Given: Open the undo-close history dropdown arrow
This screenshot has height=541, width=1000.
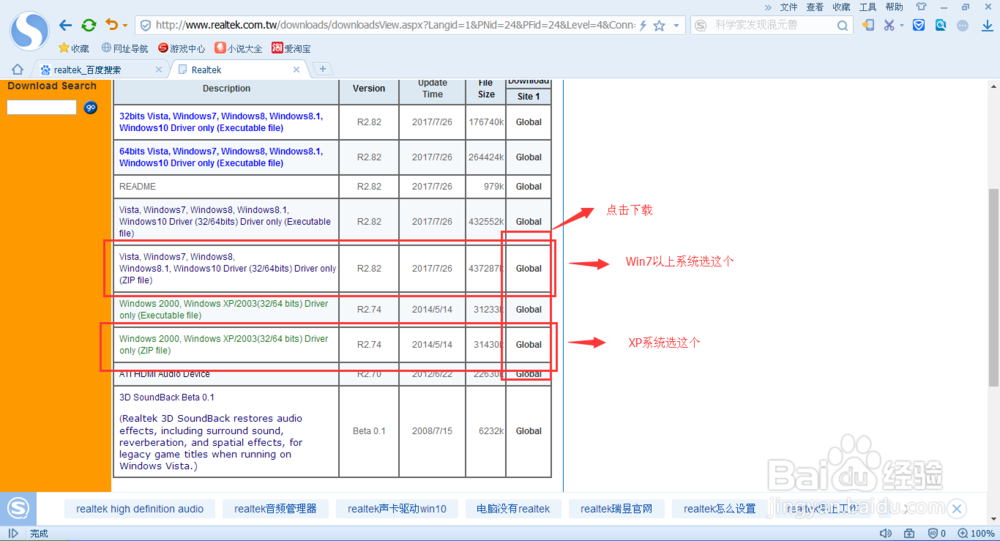Looking at the screenshot, I should click(125, 26).
